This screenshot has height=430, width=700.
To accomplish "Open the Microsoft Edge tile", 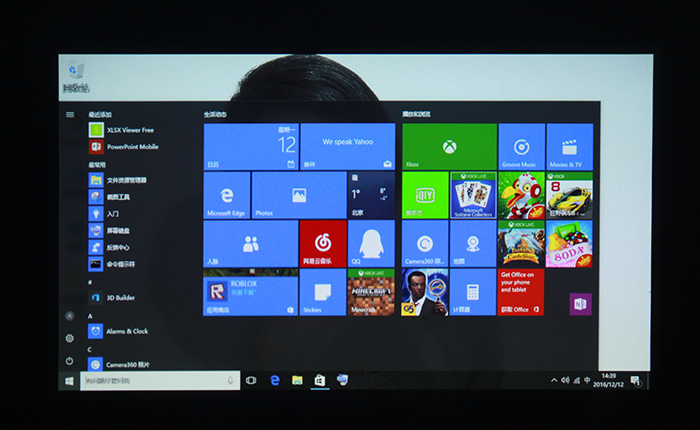I will point(226,195).
